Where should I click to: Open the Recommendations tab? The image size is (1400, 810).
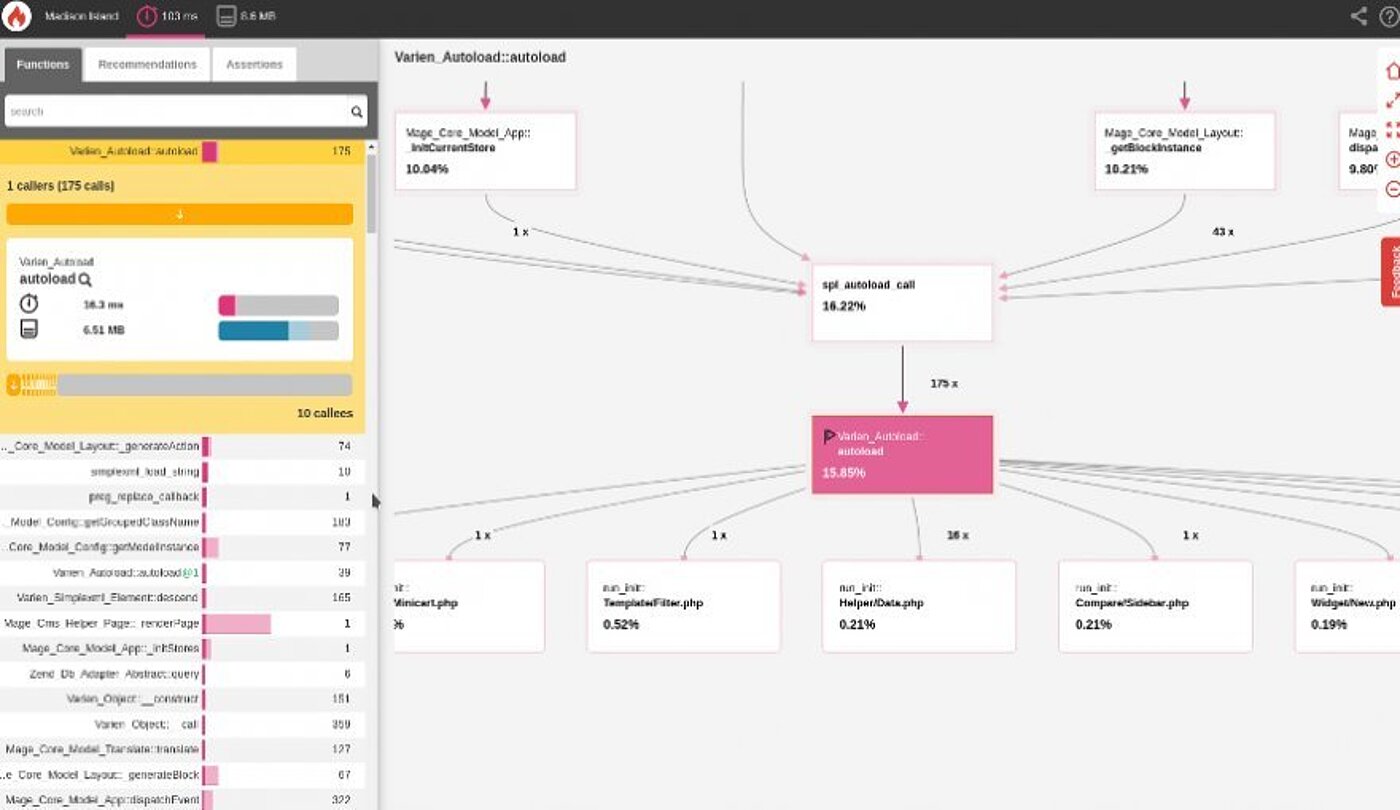[147, 64]
